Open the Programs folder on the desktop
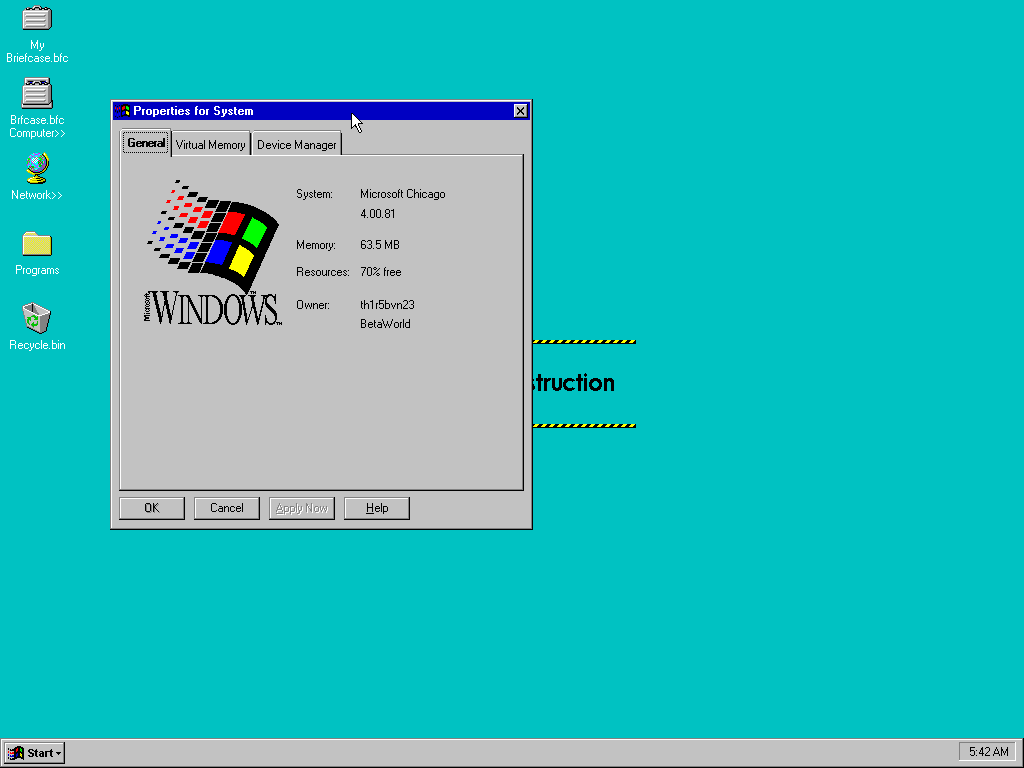This screenshot has width=1024, height=768. point(36,245)
